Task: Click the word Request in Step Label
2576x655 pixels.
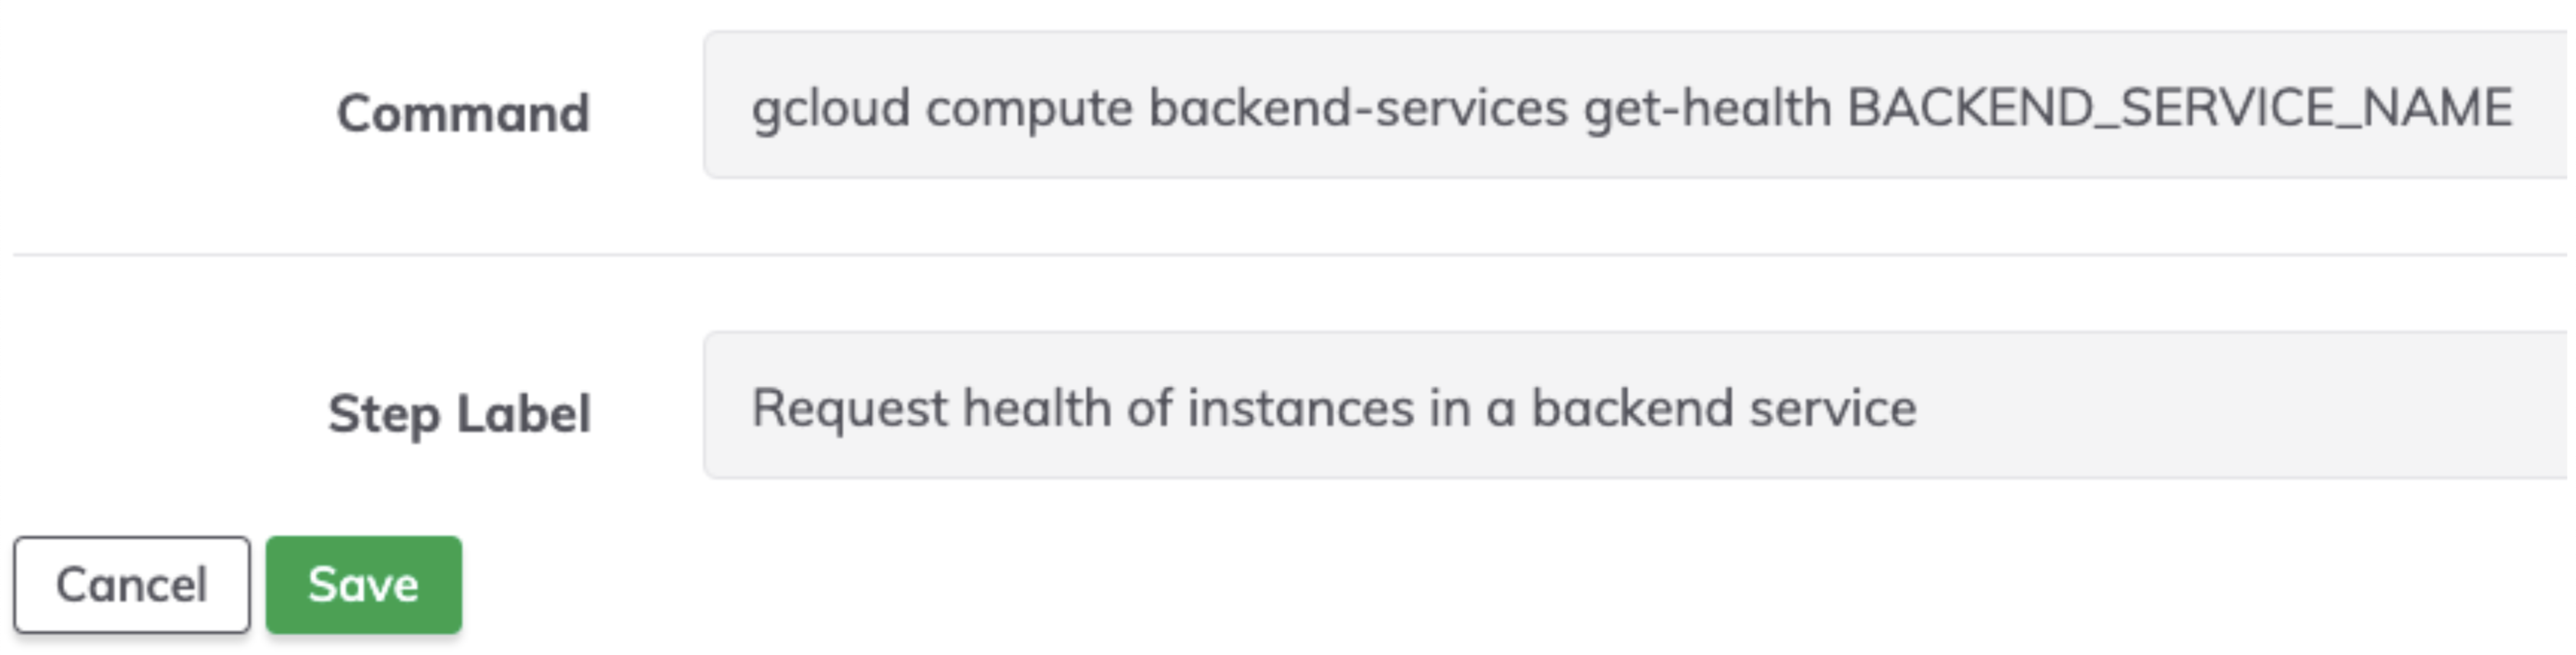Action: coord(849,409)
